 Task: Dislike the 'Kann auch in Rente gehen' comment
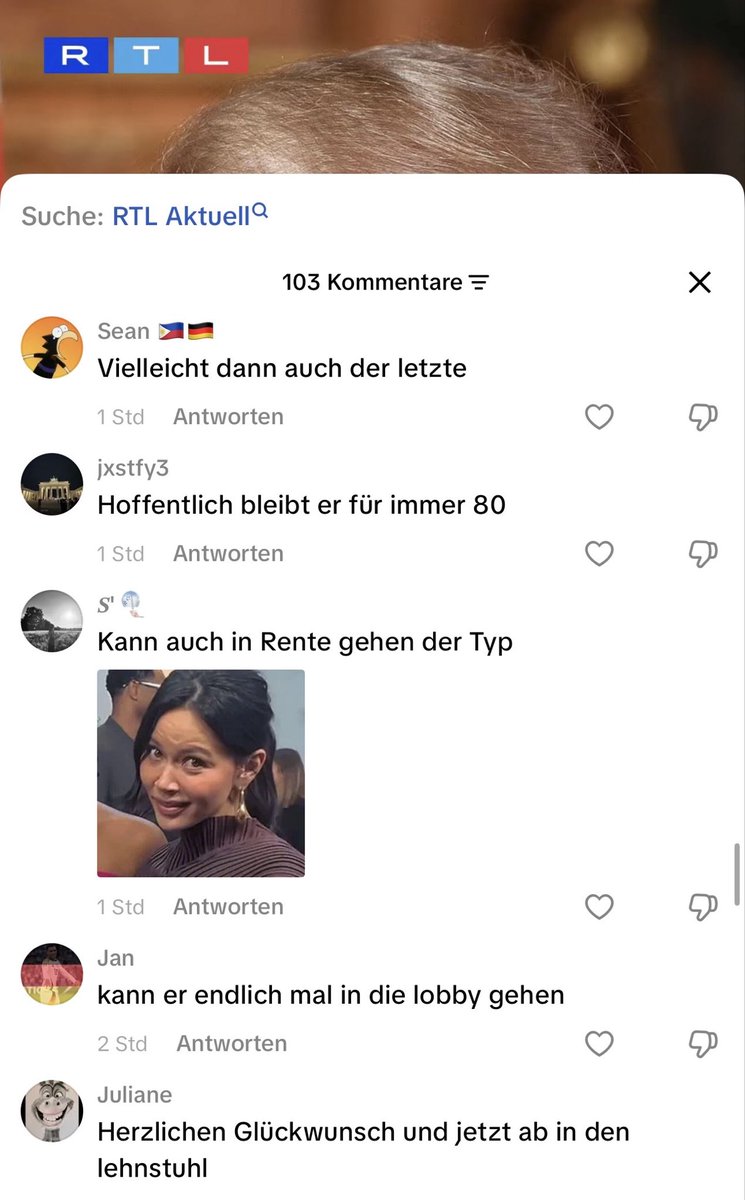tap(703, 907)
